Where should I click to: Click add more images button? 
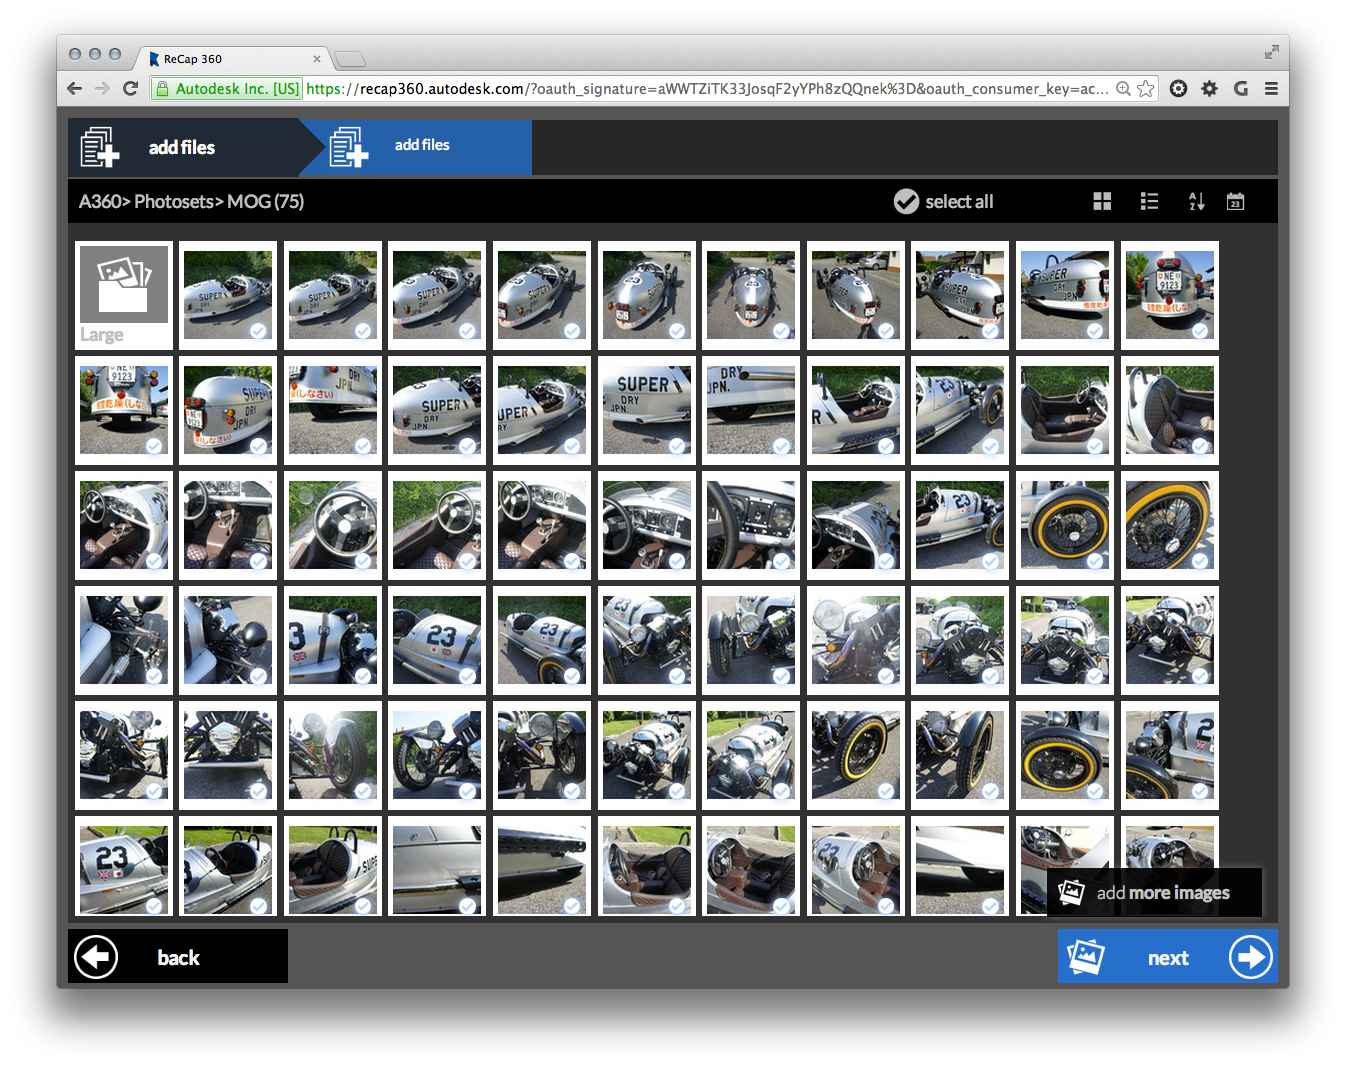(x=1154, y=892)
